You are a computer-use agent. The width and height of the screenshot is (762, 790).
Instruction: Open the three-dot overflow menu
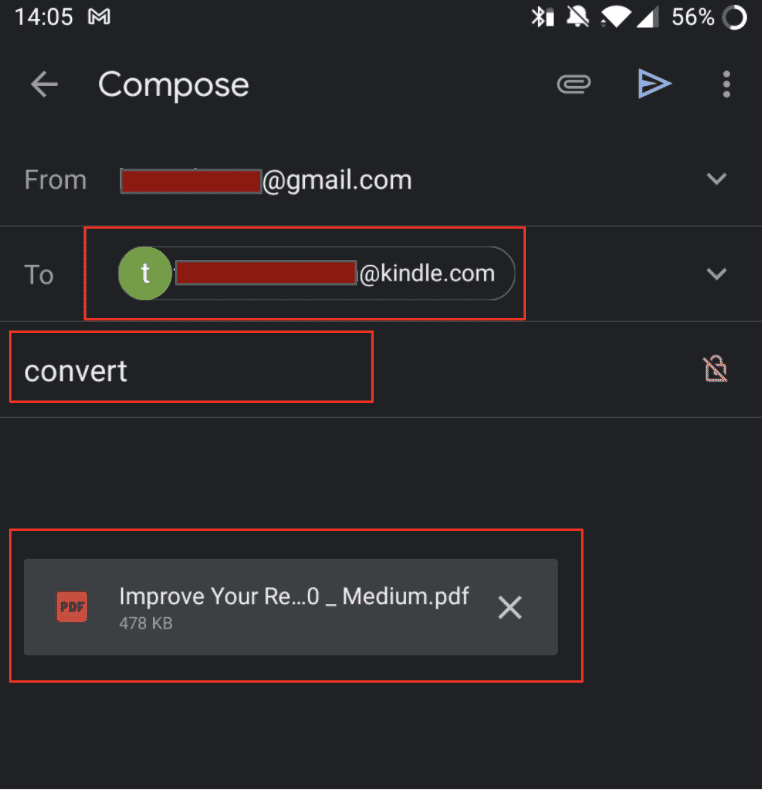[727, 85]
